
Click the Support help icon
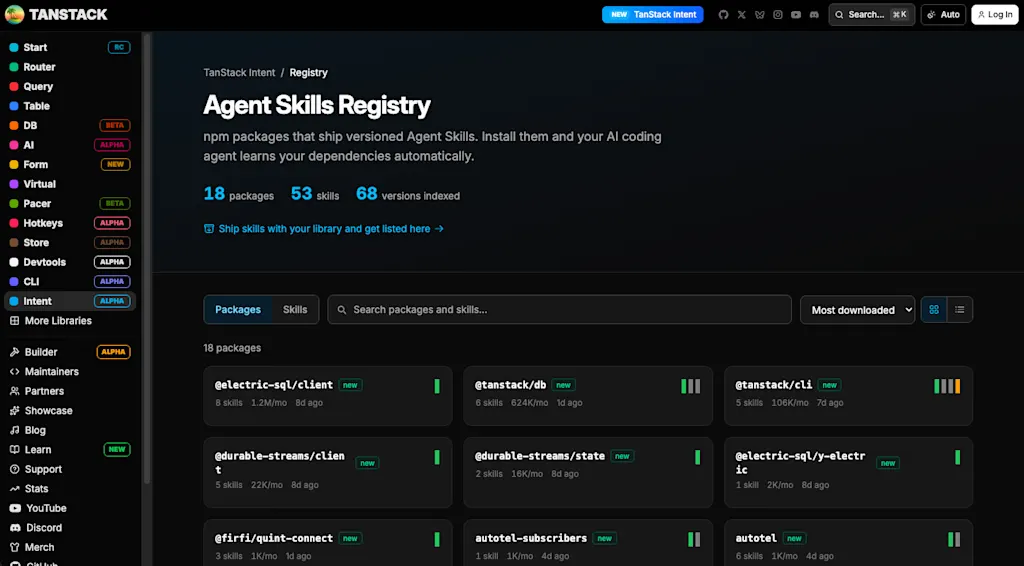[x=14, y=469]
